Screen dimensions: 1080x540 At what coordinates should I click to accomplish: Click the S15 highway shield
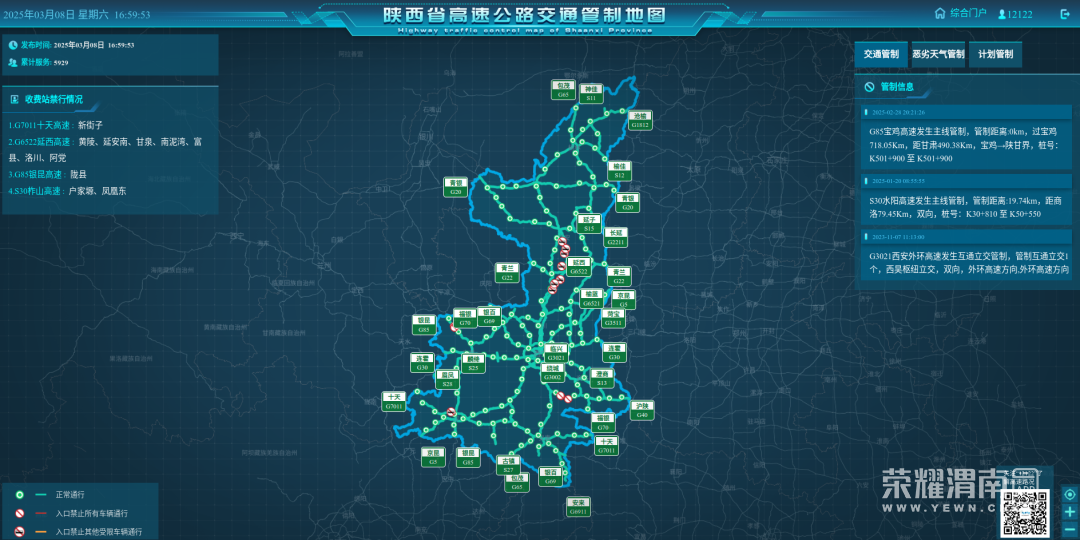tap(588, 223)
